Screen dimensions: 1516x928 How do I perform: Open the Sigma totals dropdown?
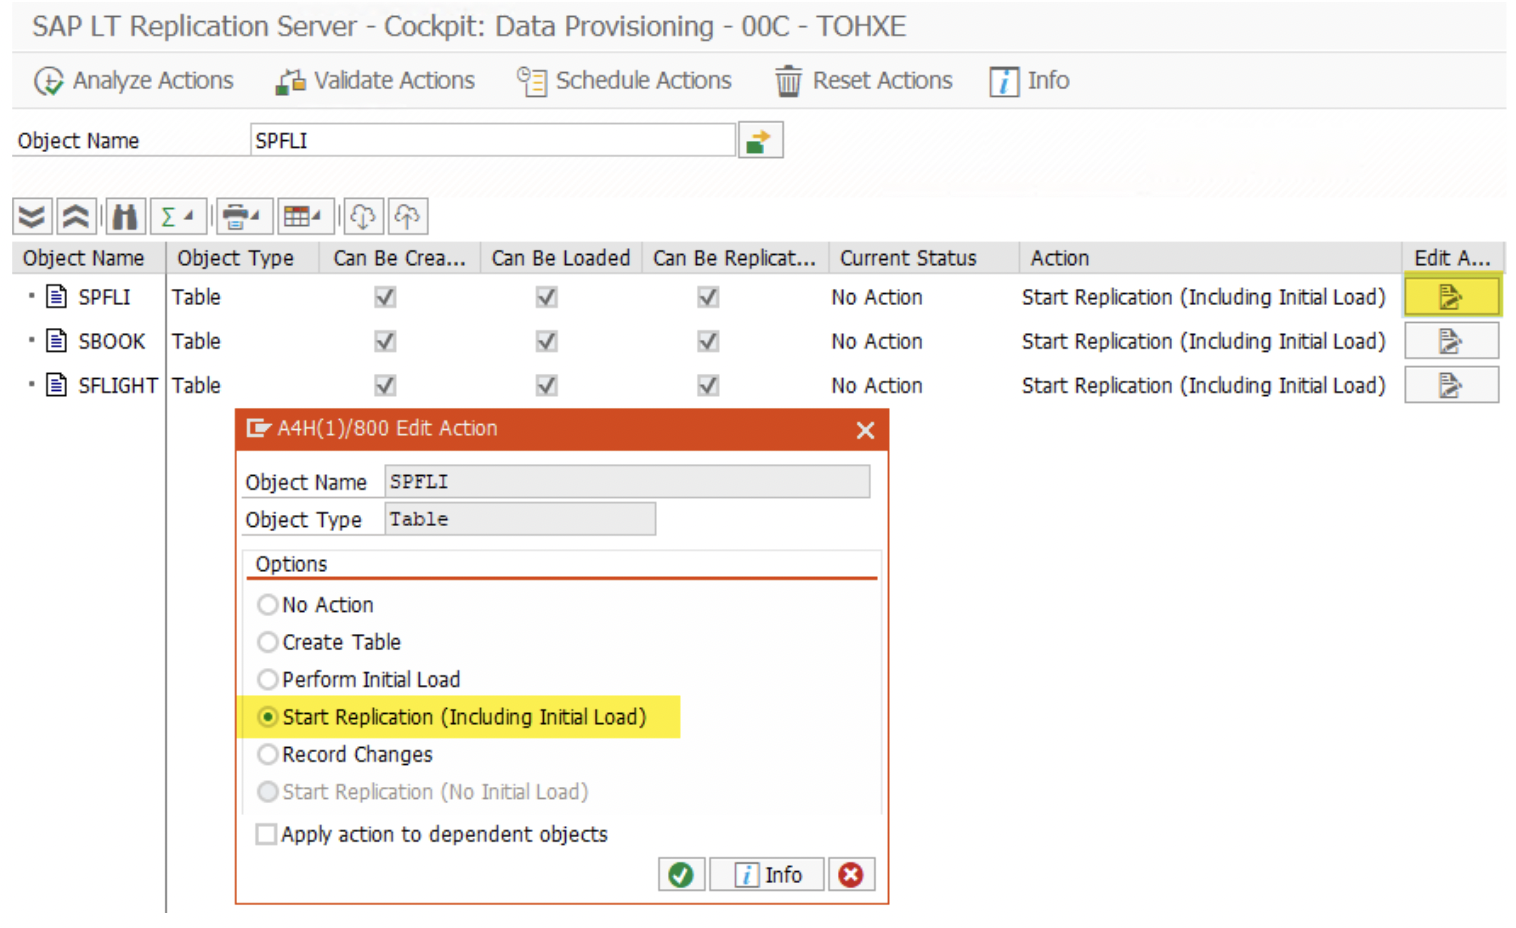tap(177, 216)
